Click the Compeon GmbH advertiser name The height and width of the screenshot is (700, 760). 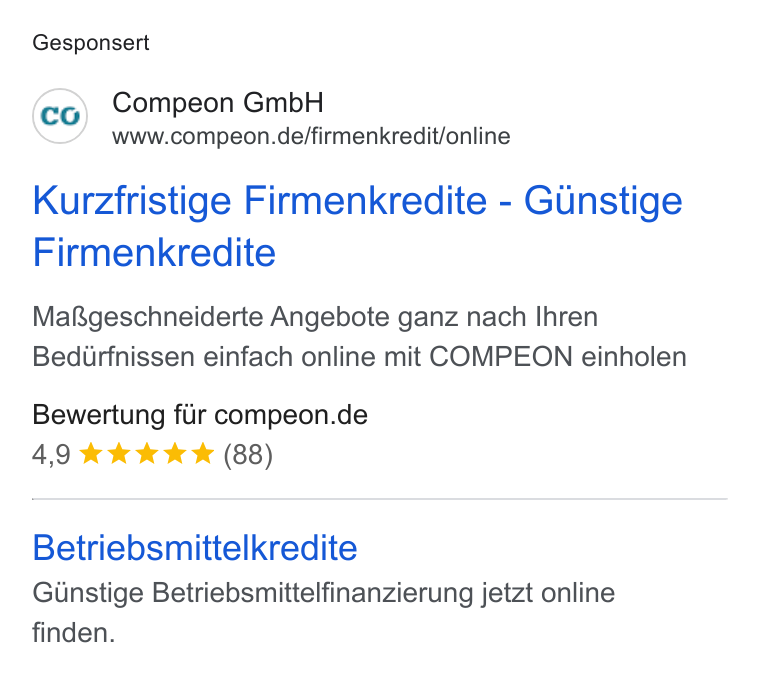(x=218, y=103)
